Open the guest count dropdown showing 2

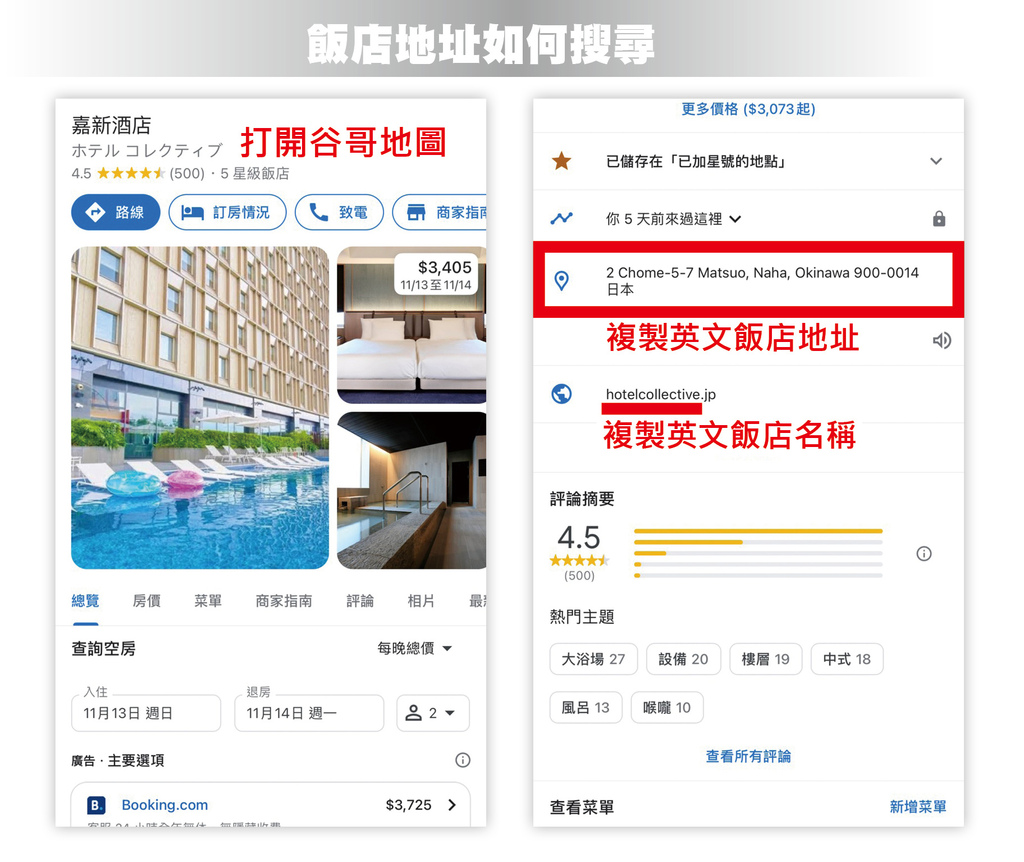(433, 713)
